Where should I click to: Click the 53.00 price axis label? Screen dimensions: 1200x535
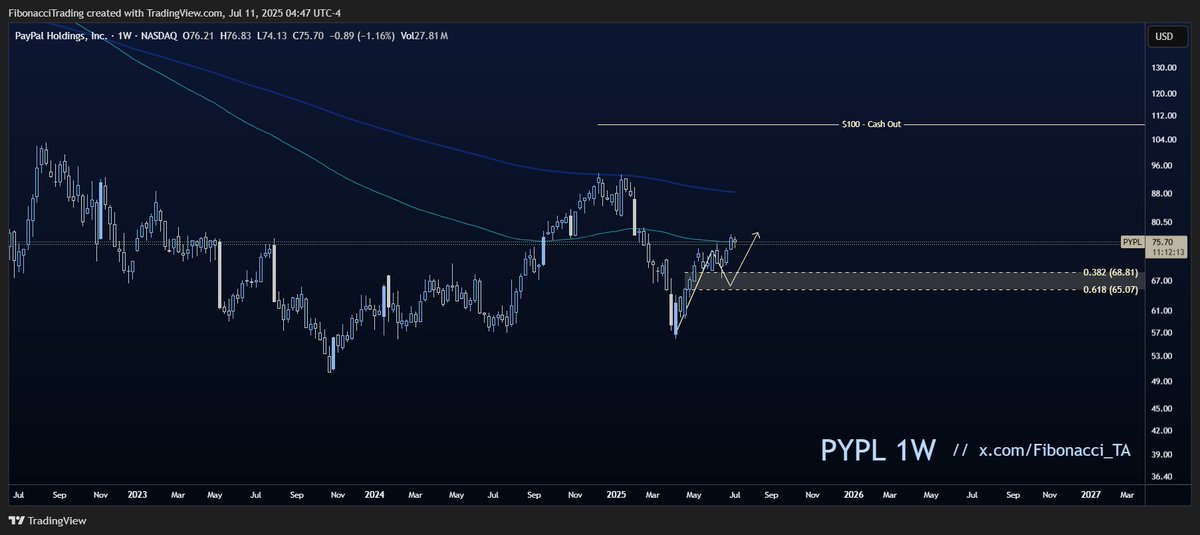click(x=1161, y=356)
